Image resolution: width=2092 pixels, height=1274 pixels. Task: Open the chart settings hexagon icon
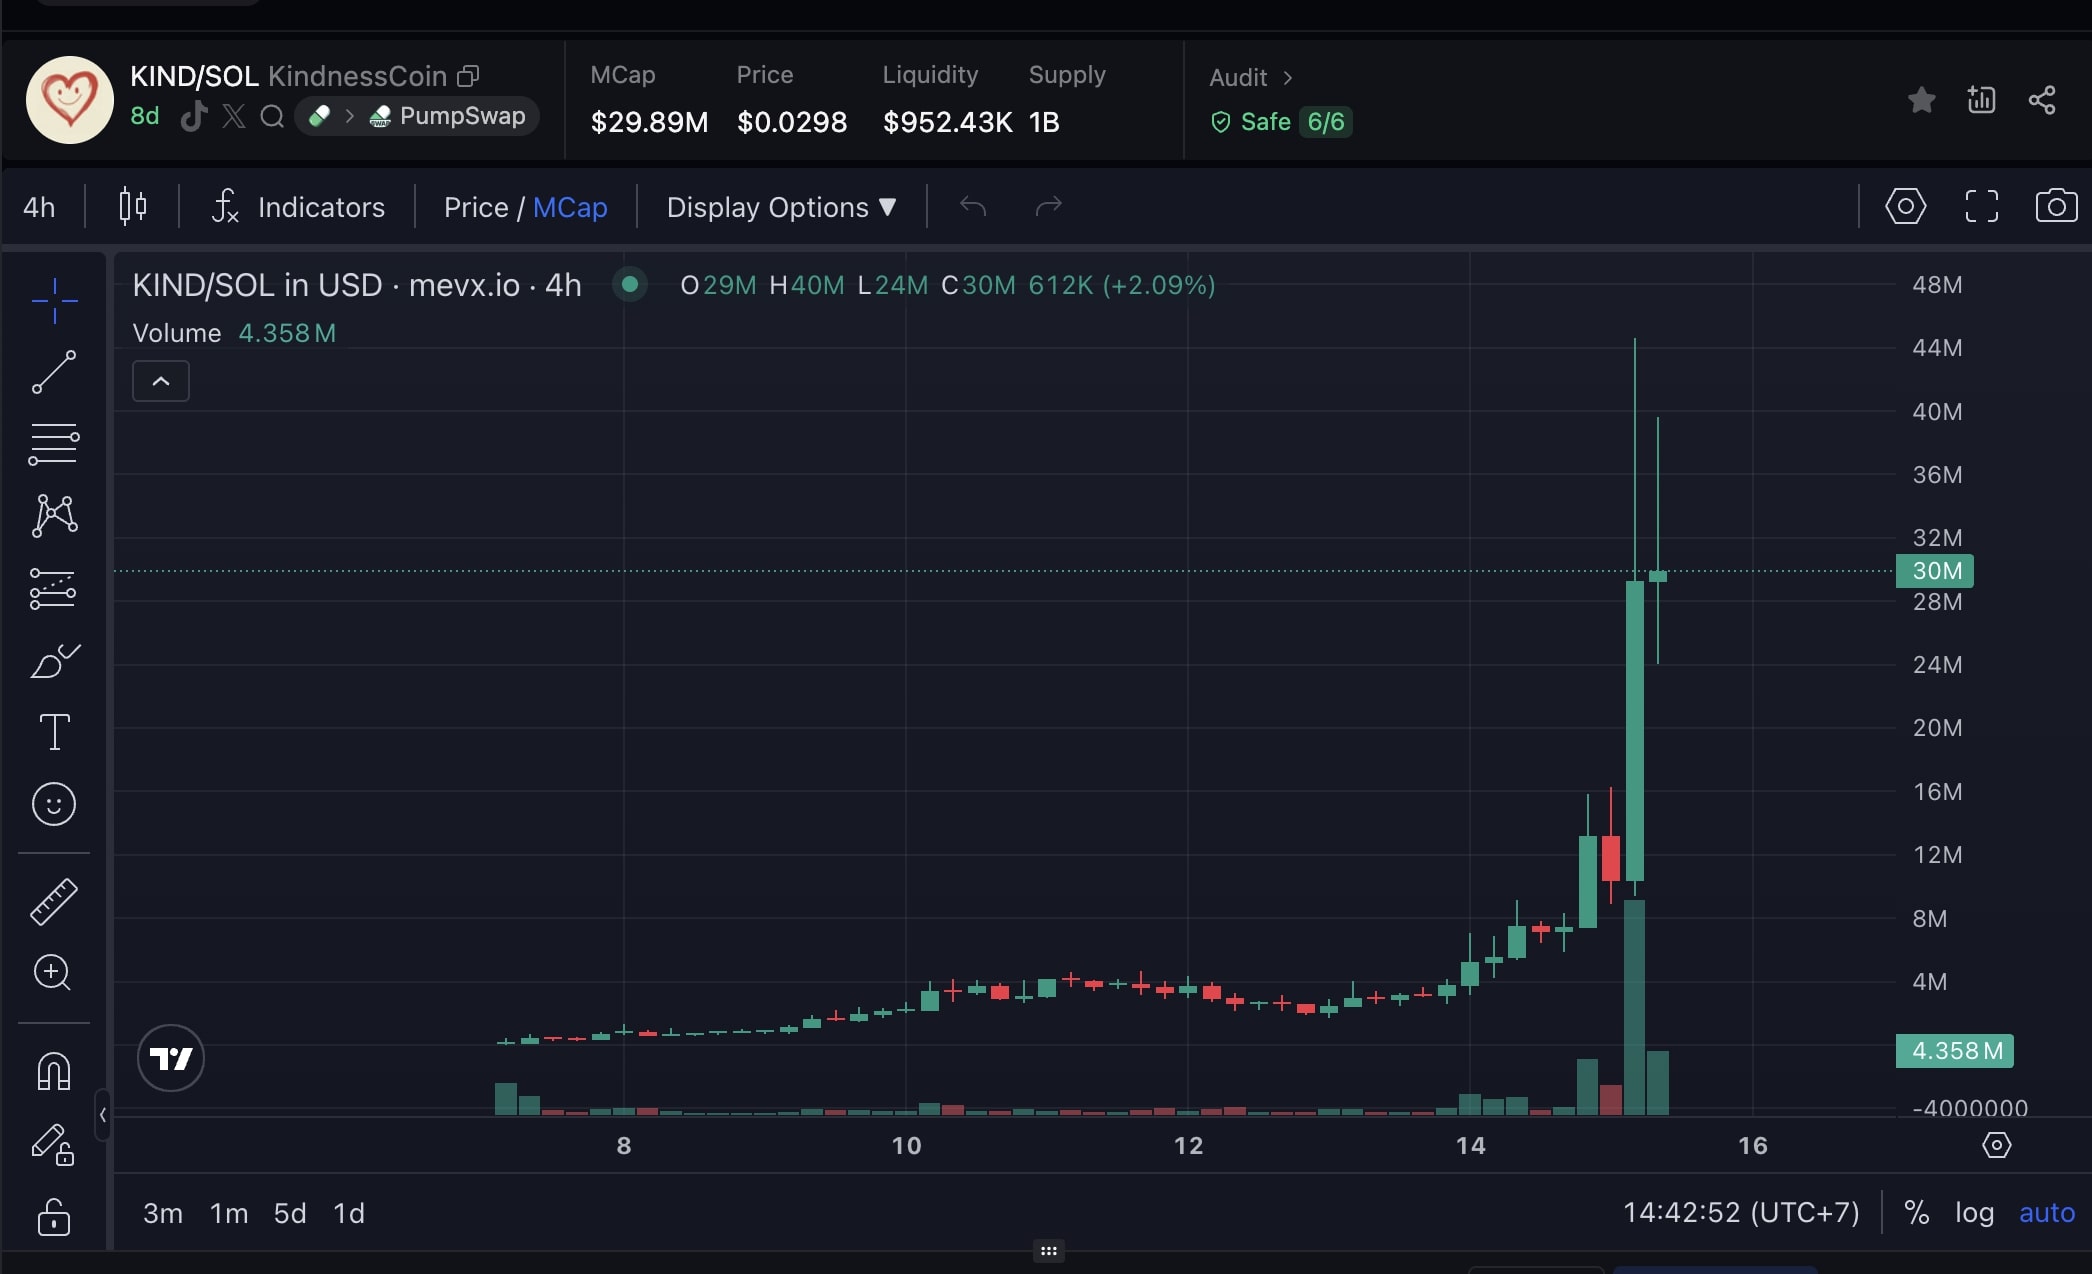(1905, 206)
